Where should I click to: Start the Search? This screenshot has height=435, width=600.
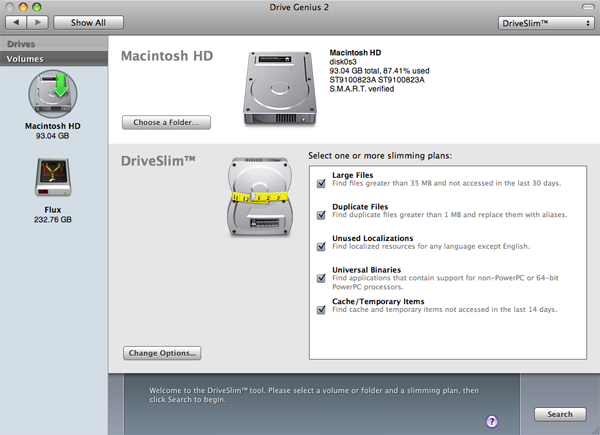(560, 414)
